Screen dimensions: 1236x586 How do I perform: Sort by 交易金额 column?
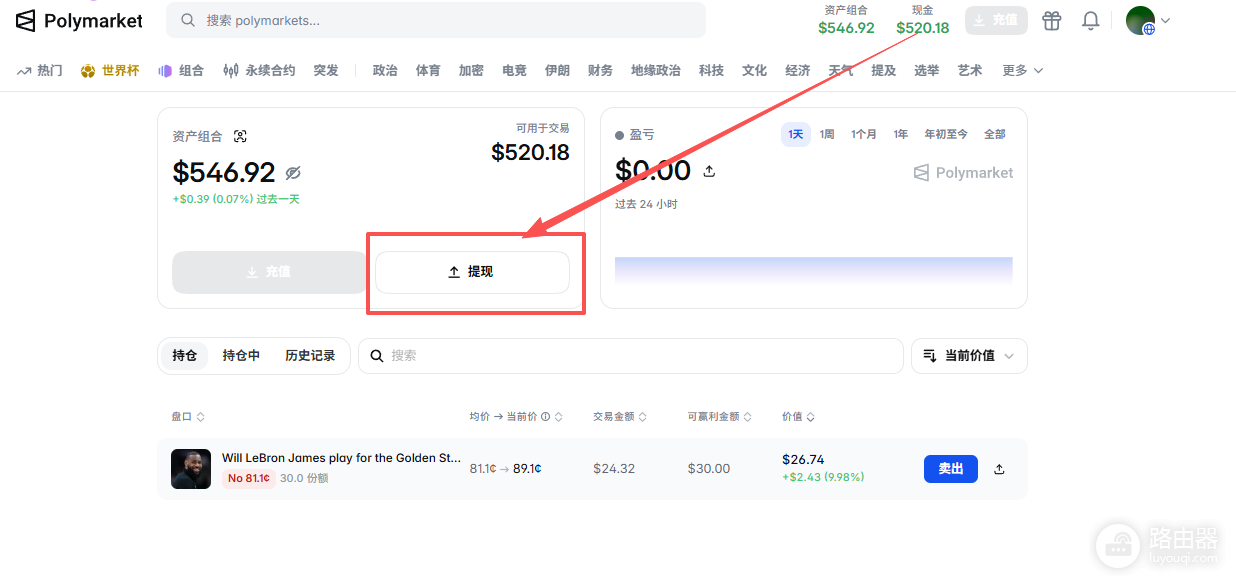(620, 417)
